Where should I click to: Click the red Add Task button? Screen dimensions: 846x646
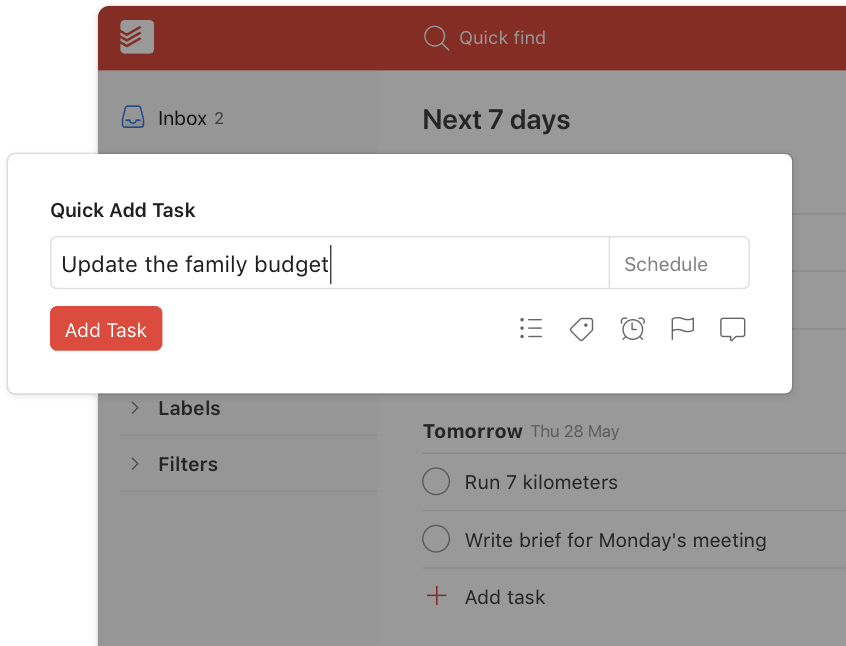(106, 329)
